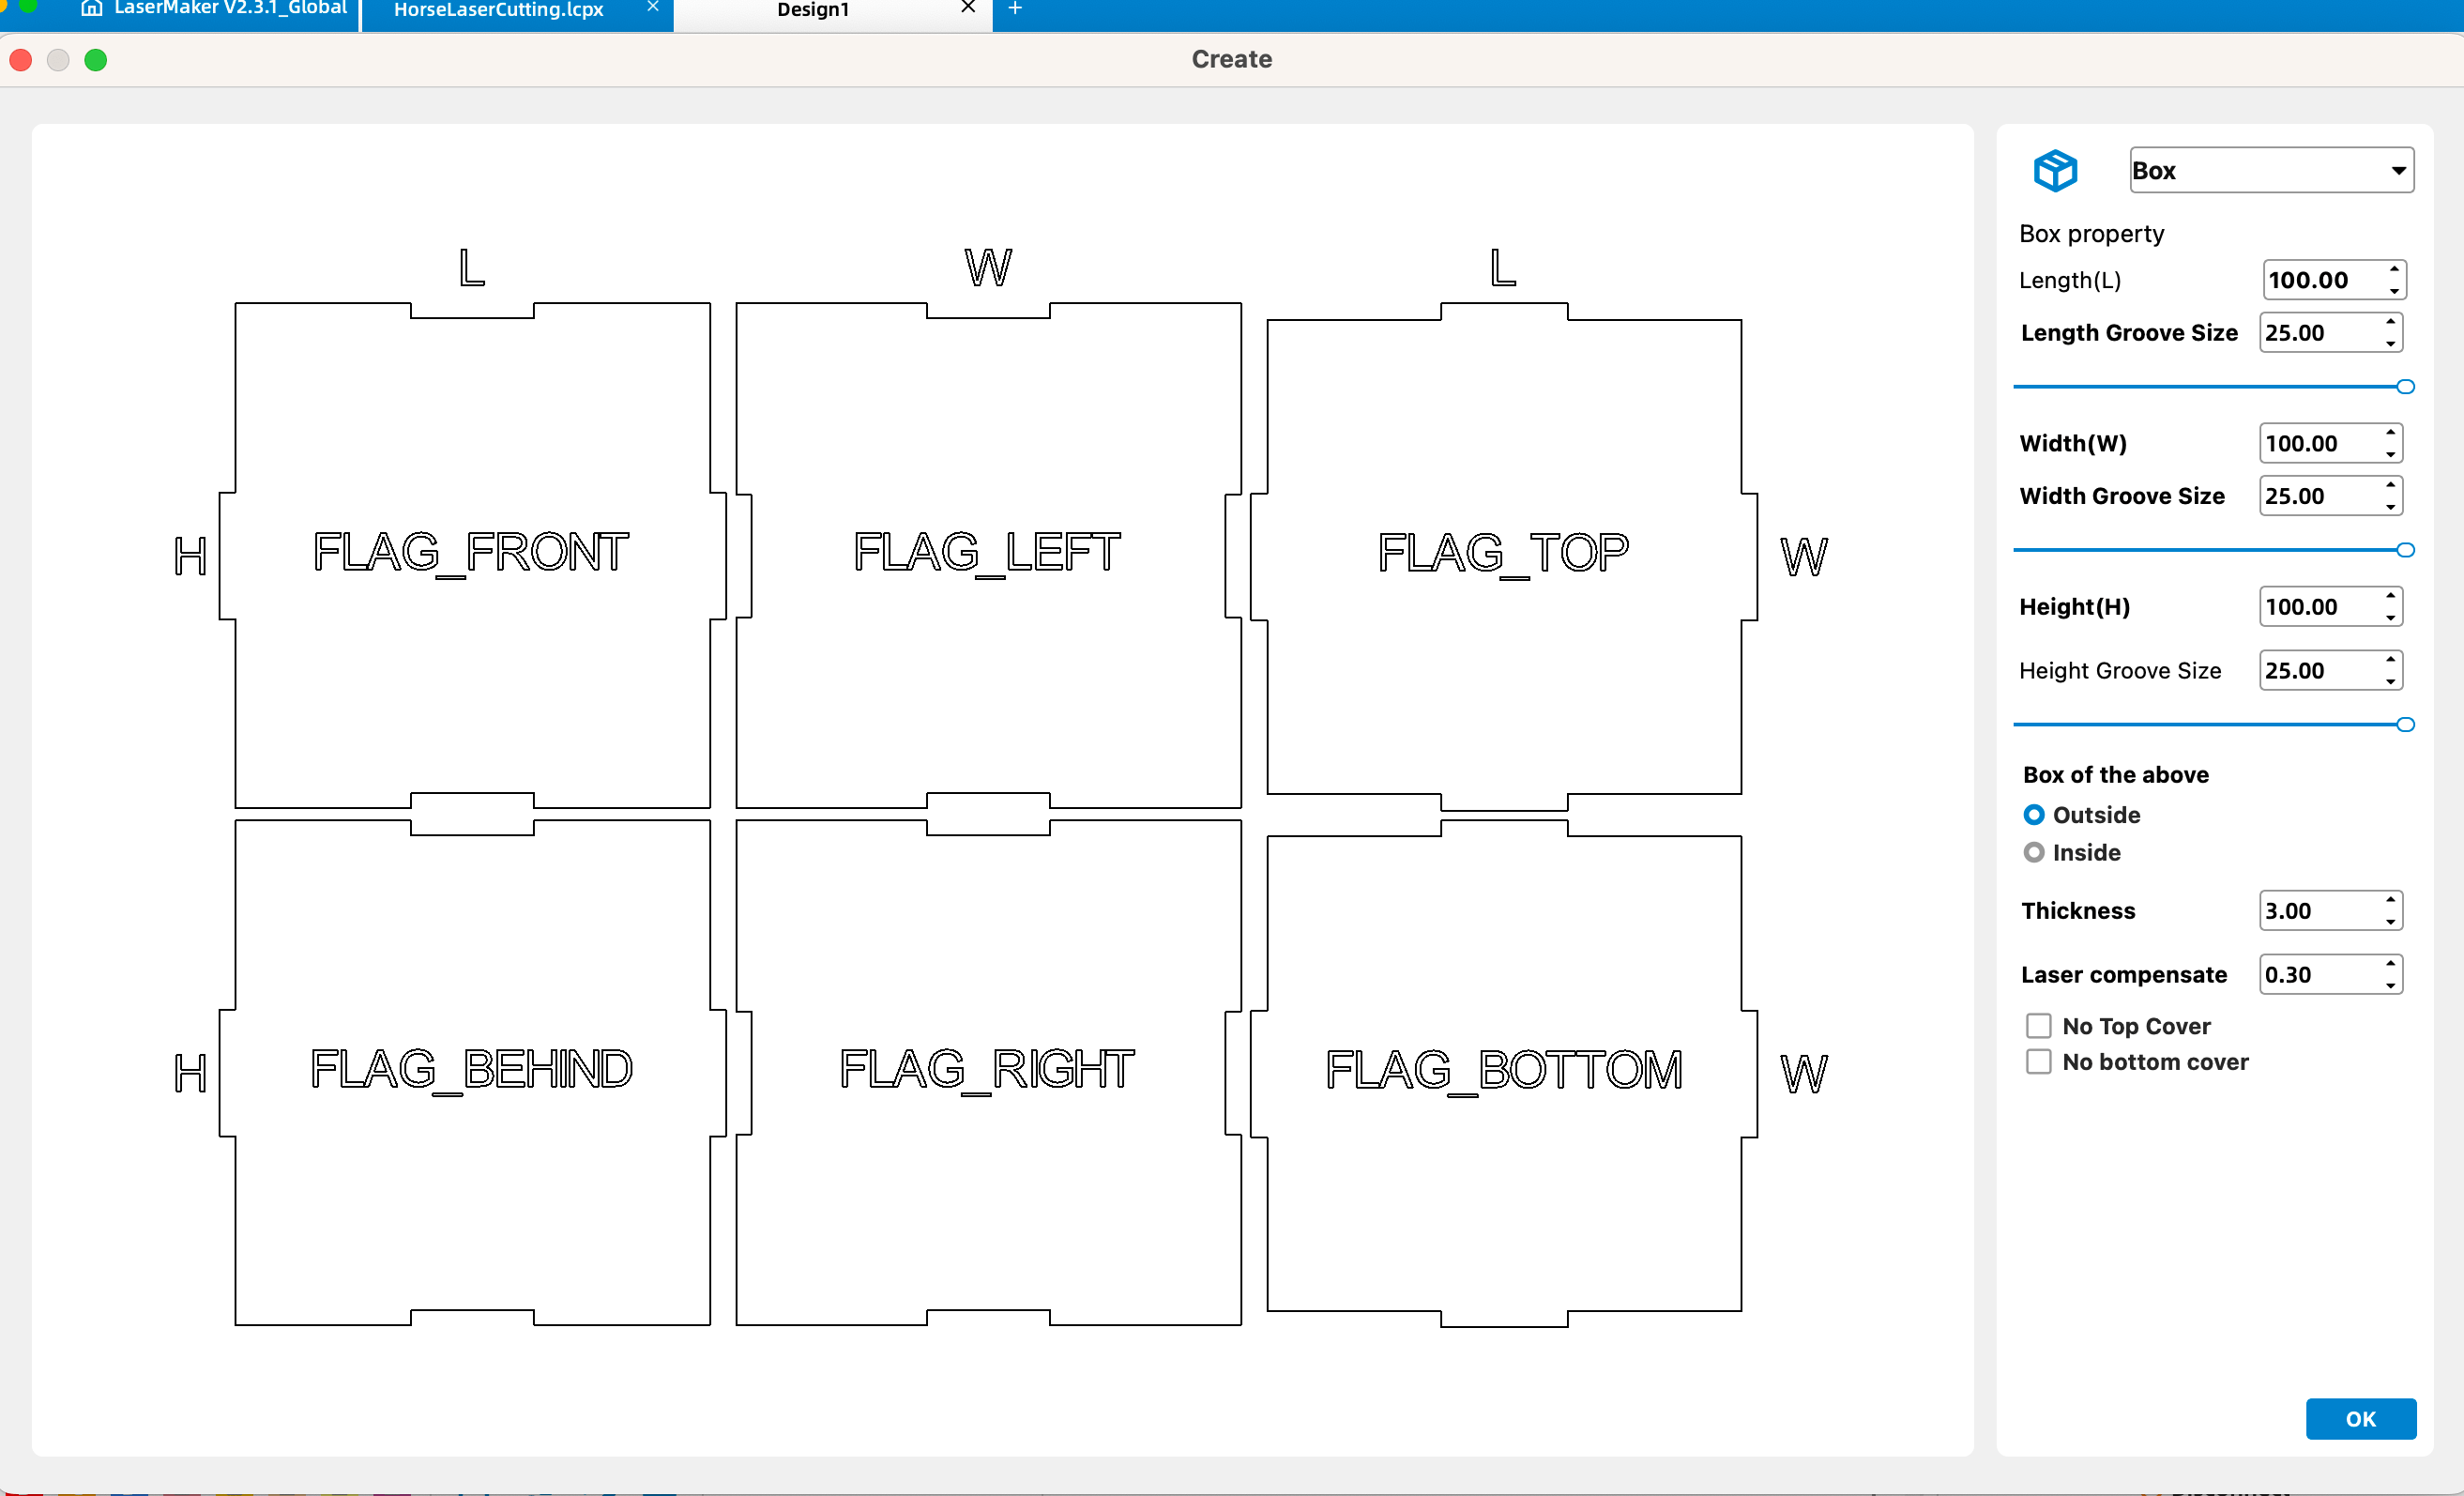
Task: Add a new tab with plus icon
Action: (x=1015, y=9)
